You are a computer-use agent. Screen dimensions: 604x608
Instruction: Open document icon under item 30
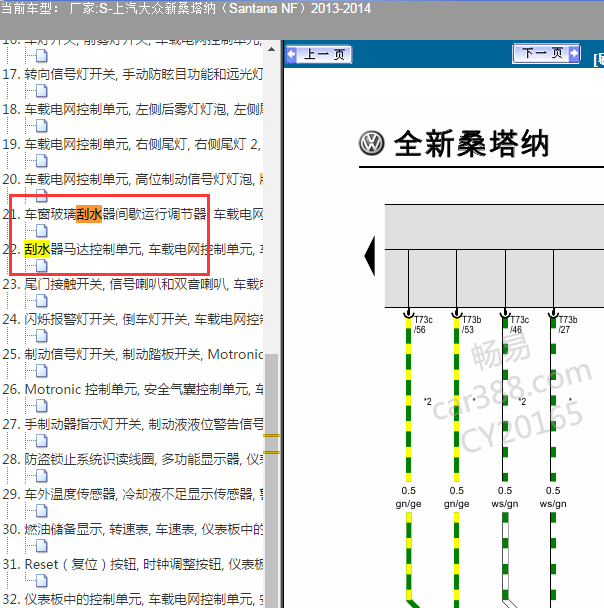[x=41, y=546]
